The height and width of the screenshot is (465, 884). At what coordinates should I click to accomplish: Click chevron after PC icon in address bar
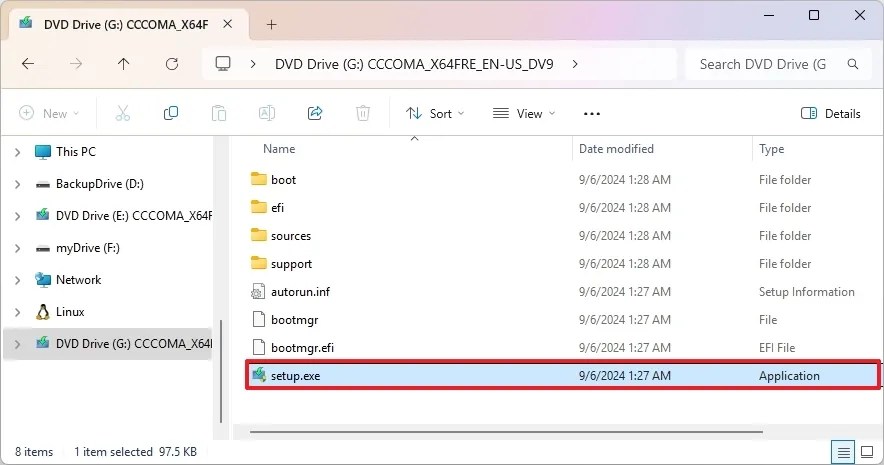point(253,64)
